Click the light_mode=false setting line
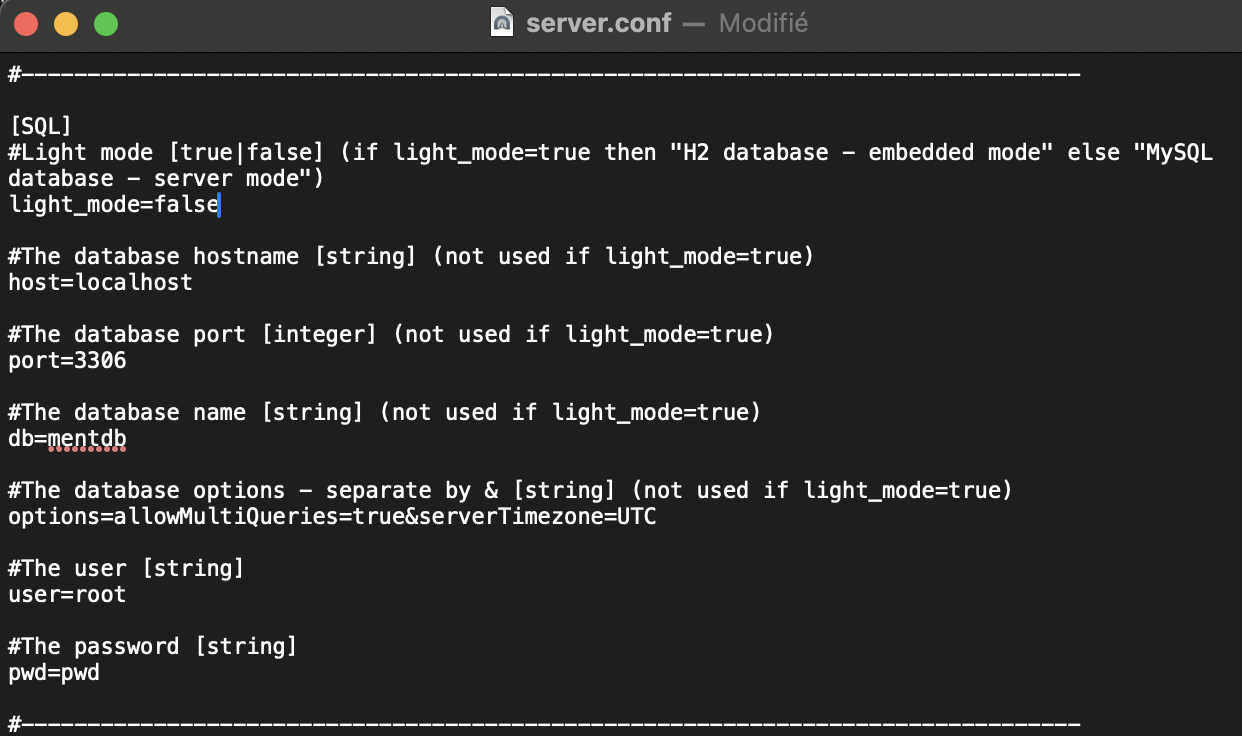 pos(113,205)
